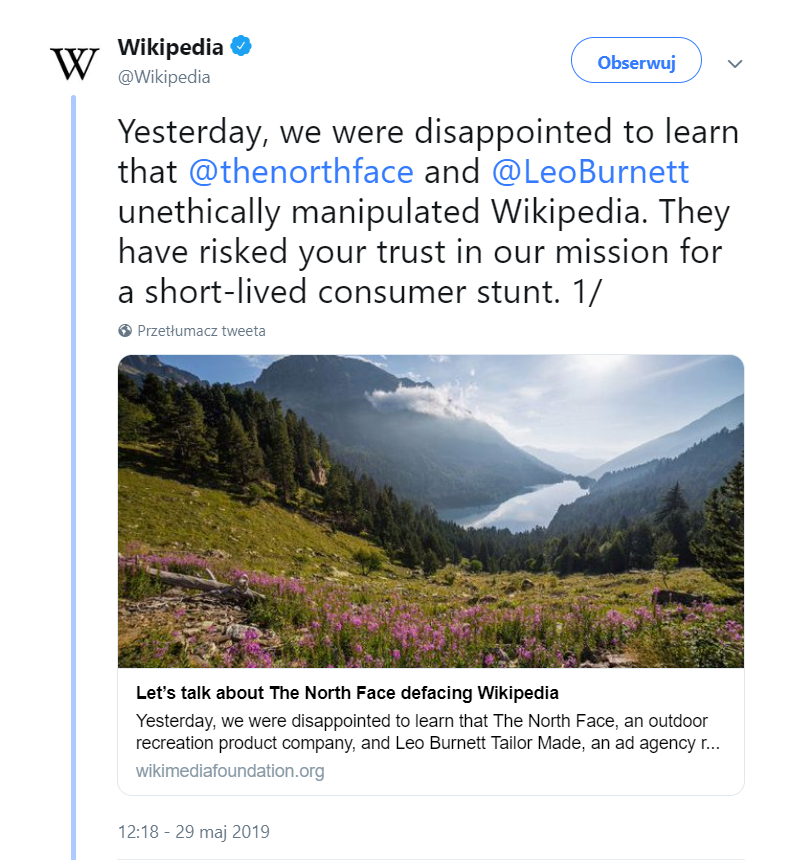
Task: Open the wikimediafoundation.org domain link
Action: point(230,771)
